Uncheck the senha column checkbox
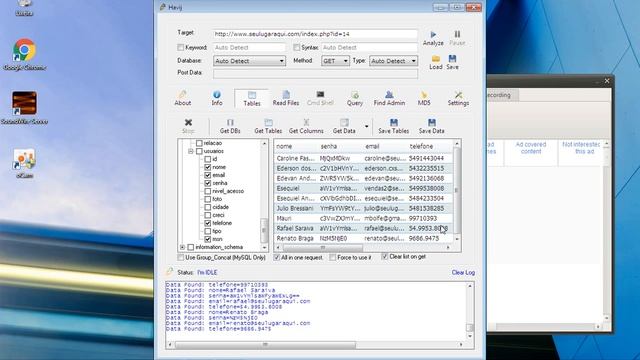640x360 pixels. tap(208, 183)
